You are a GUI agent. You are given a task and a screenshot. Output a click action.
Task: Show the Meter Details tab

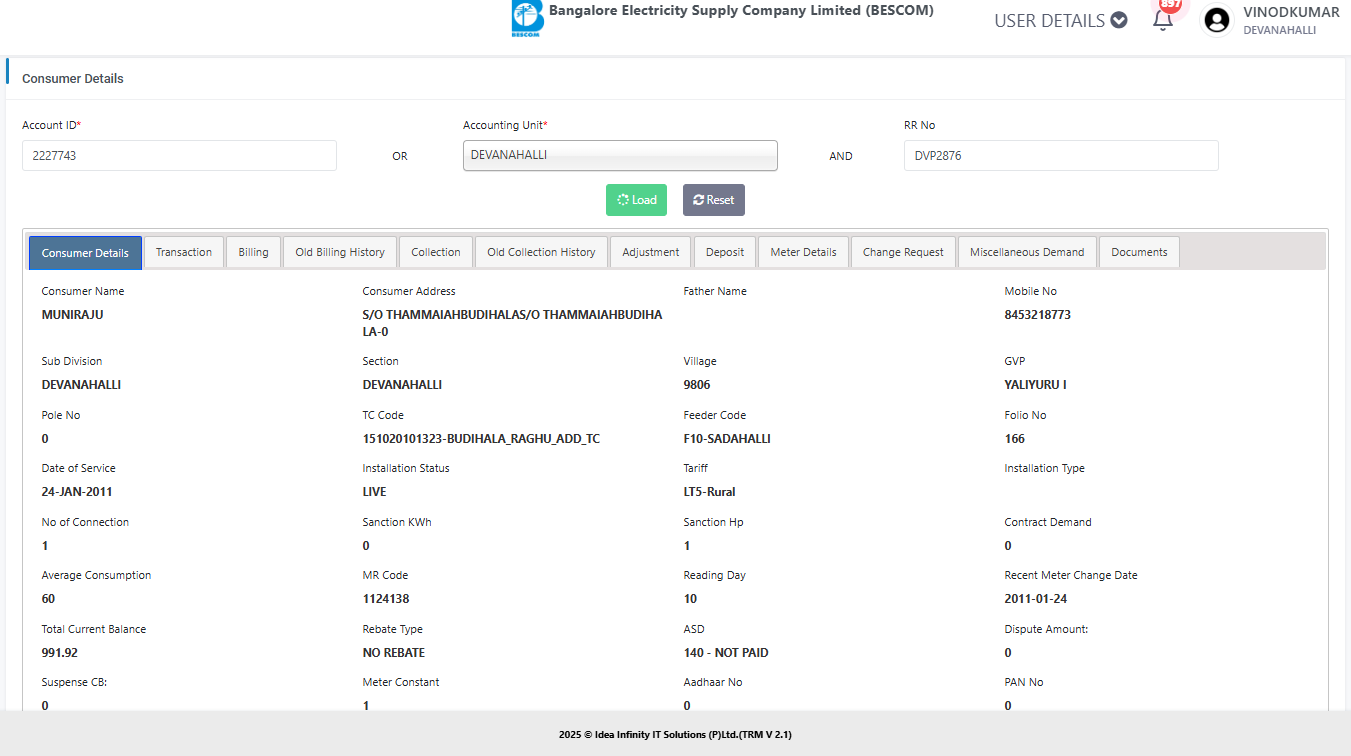pyautogui.click(x=803, y=253)
